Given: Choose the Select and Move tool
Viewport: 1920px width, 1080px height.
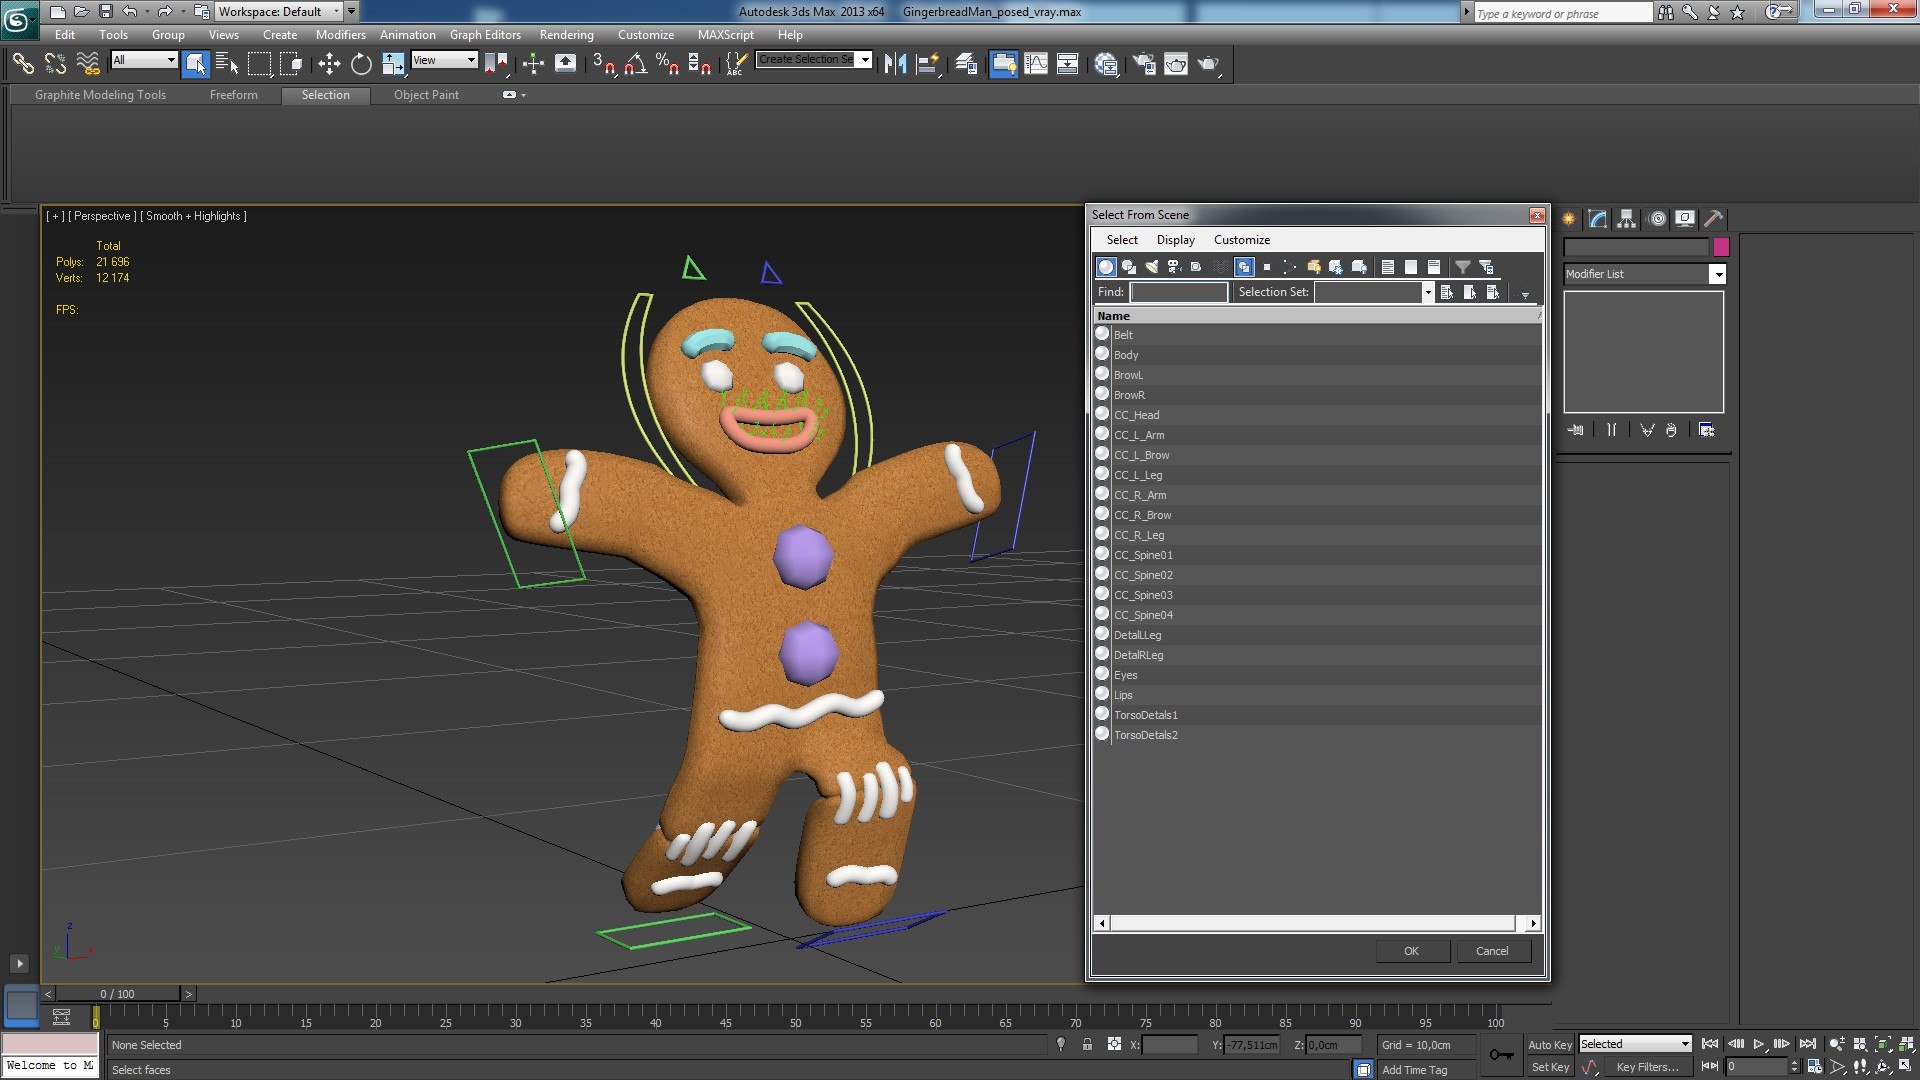Looking at the screenshot, I should pos(329,64).
